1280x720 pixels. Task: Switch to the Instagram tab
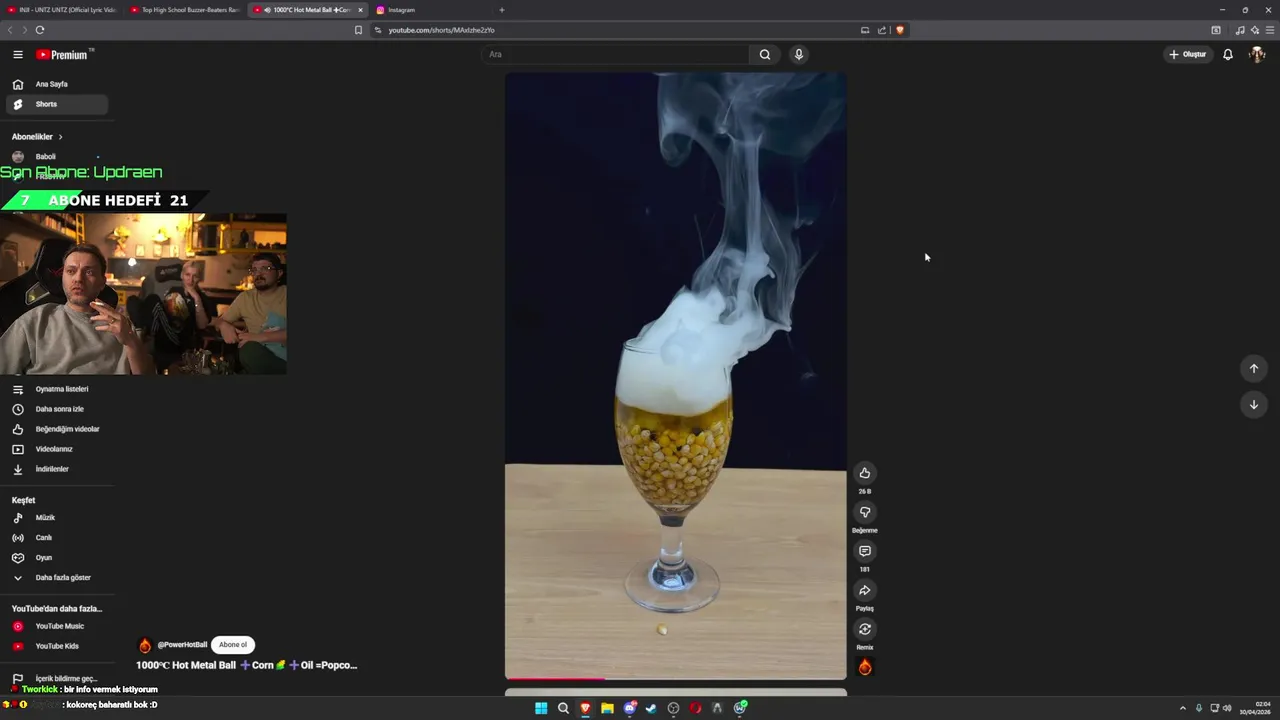tap(430, 10)
